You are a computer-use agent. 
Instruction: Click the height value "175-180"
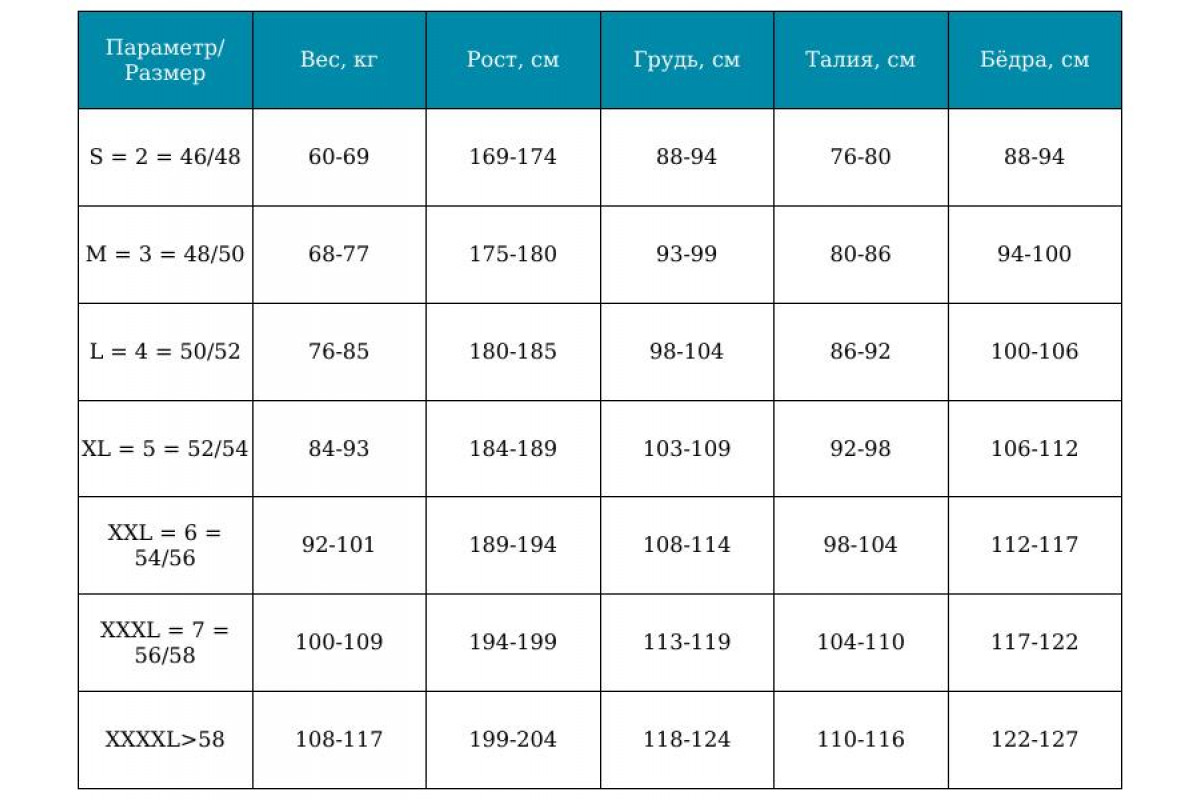[513, 254]
